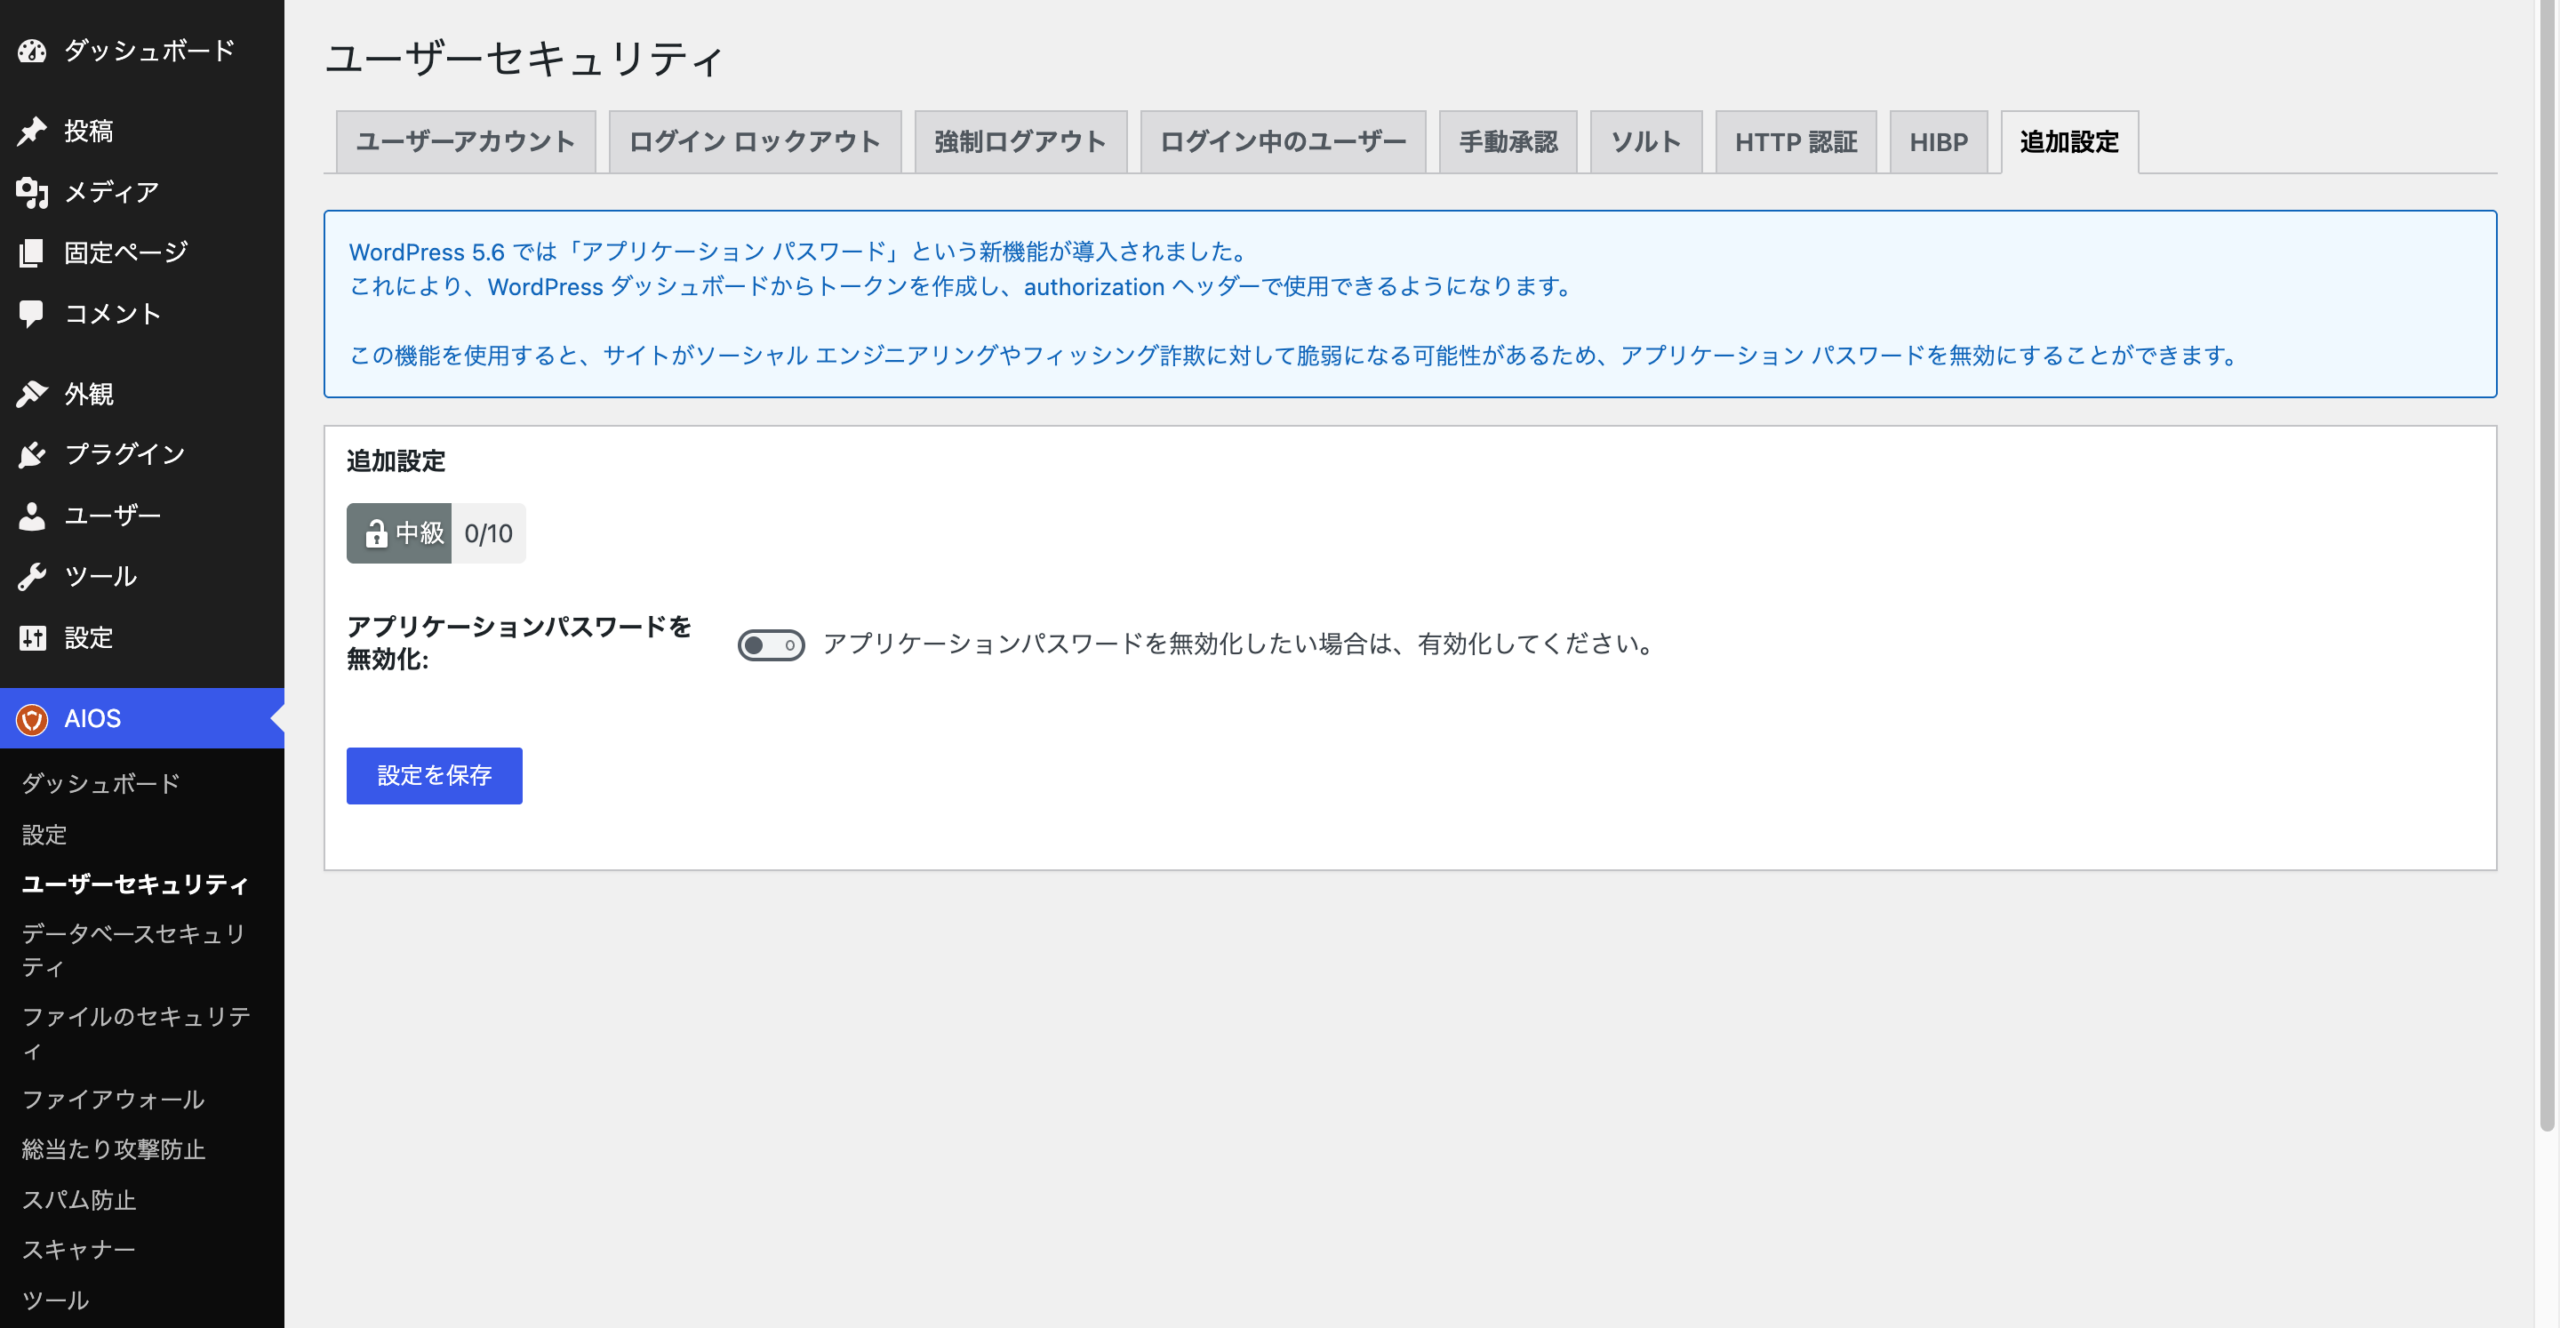Select the ログイン中のユーザー tab

(x=1283, y=142)
